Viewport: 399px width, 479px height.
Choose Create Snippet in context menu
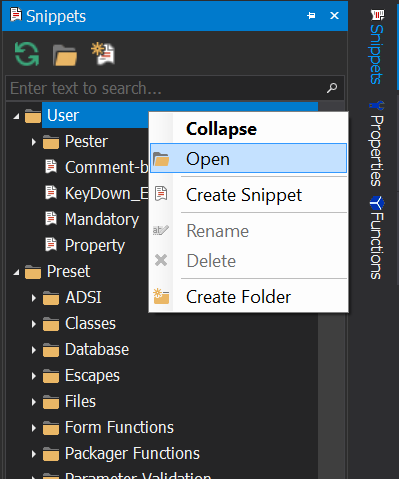click(x=248, y=195)
